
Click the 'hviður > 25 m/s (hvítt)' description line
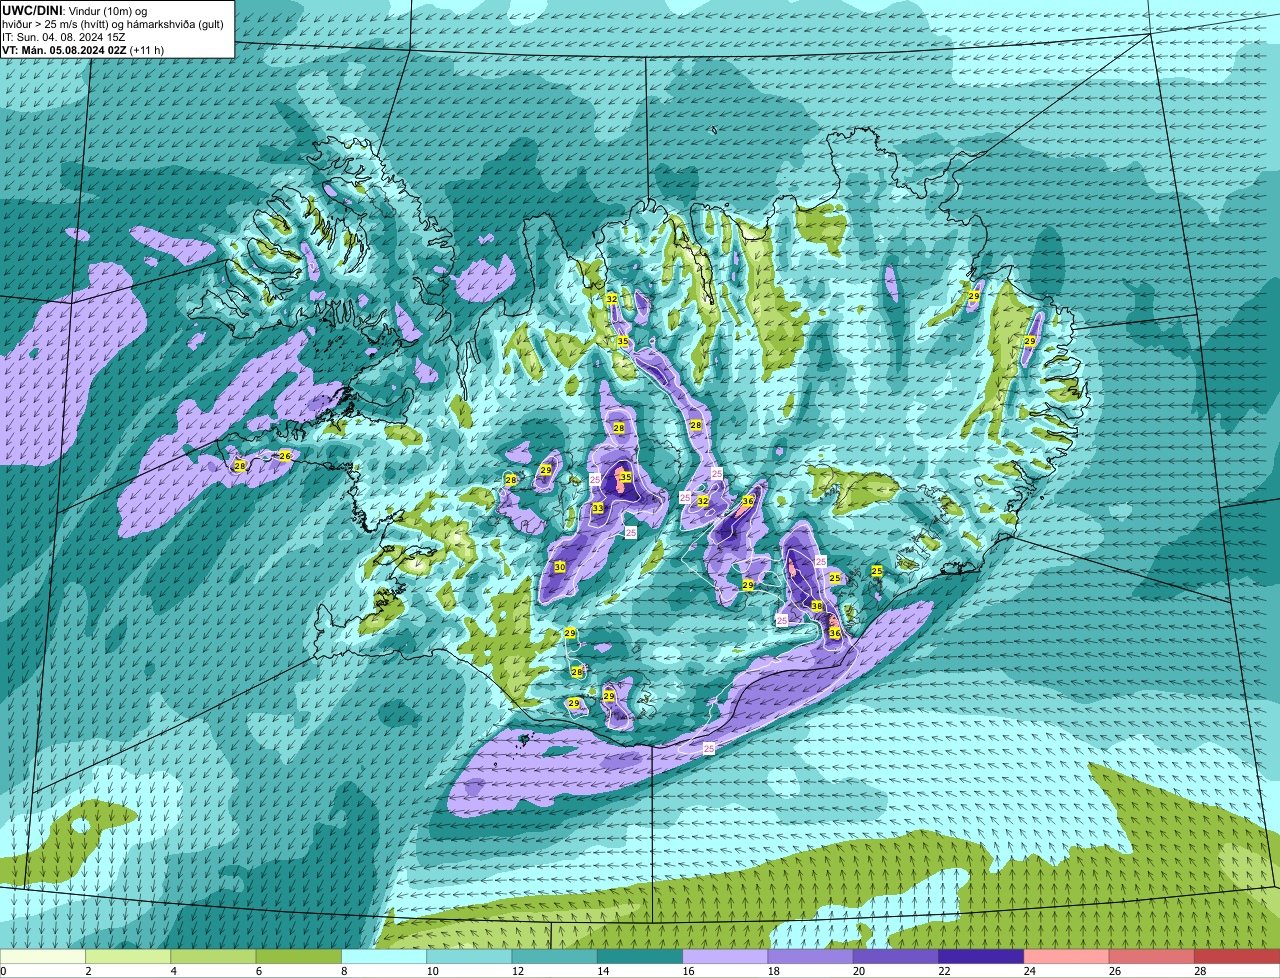(x=55, y=24)
